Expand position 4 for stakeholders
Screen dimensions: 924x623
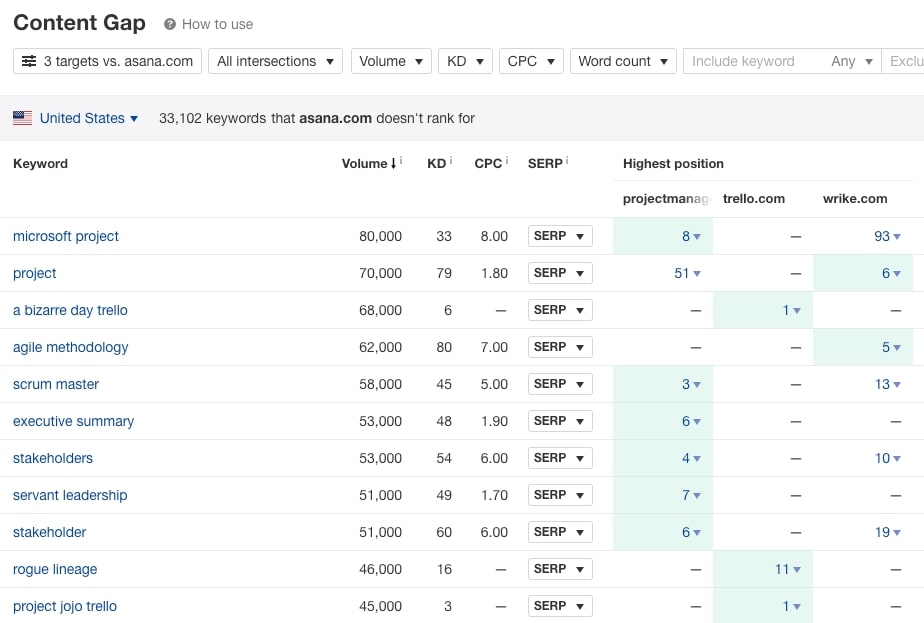691,458
